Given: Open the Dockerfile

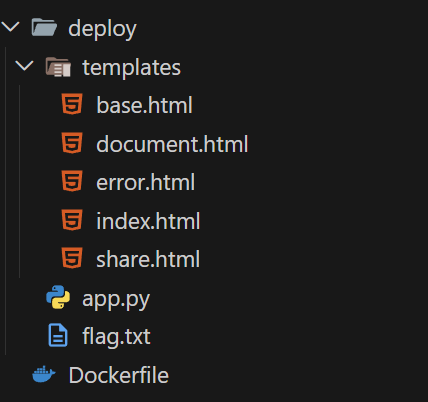Looking at the screenshot, I should pyautogui.click(x=119, y=375).
